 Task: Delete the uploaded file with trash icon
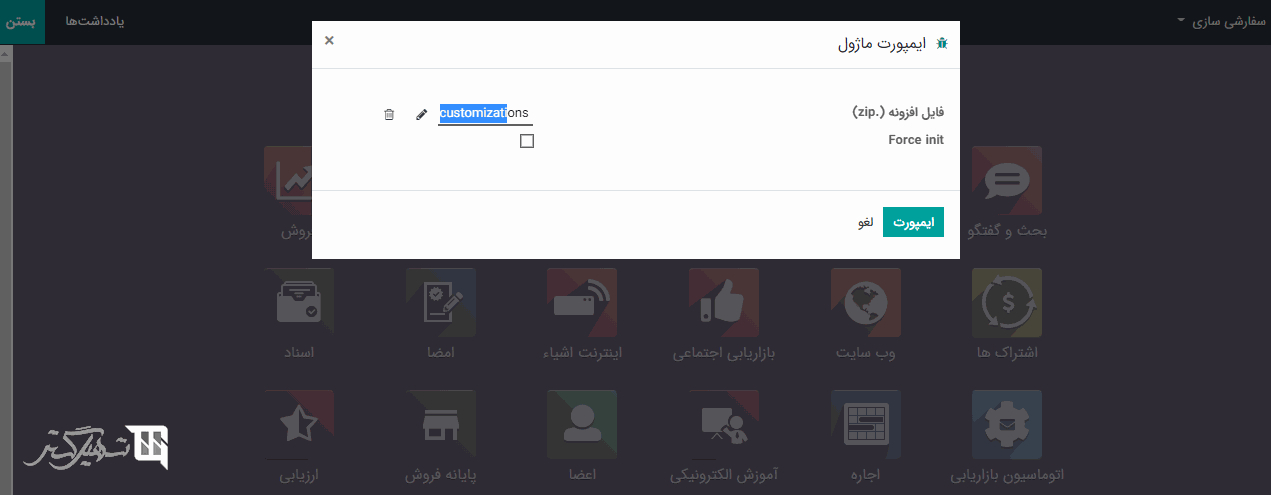click(x=389, y=114)
